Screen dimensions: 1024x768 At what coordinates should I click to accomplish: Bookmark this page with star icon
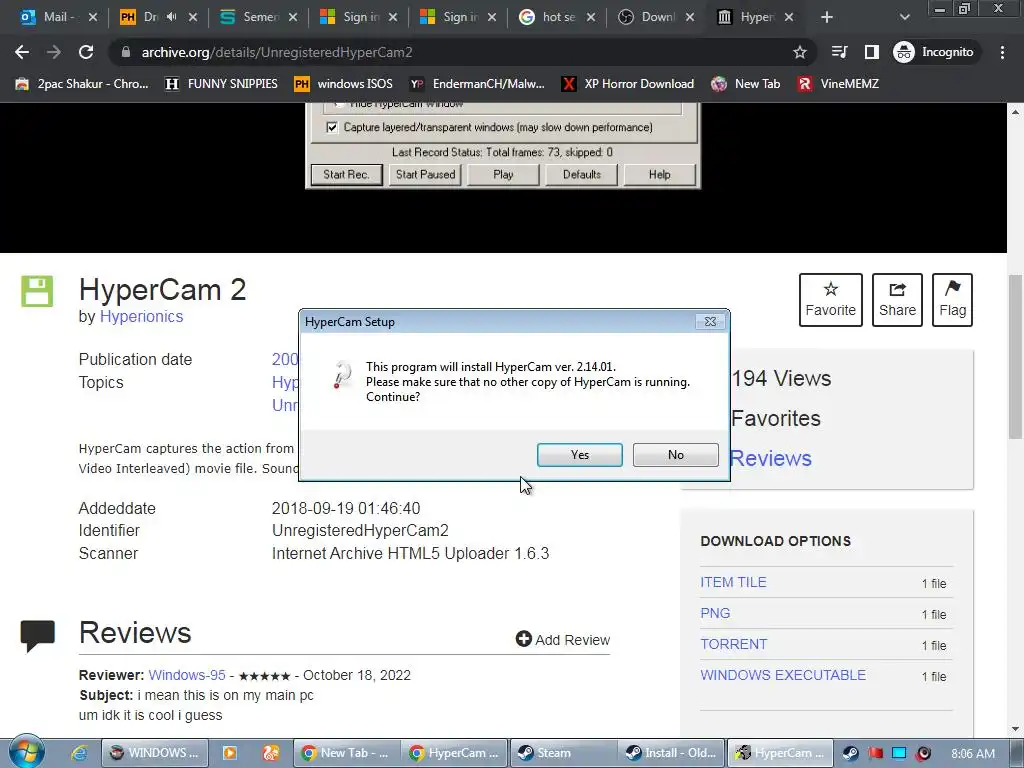(x=799, y=52)
